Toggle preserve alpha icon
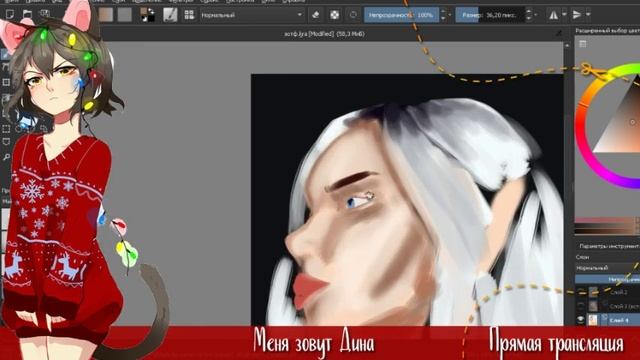 point(334,15)
